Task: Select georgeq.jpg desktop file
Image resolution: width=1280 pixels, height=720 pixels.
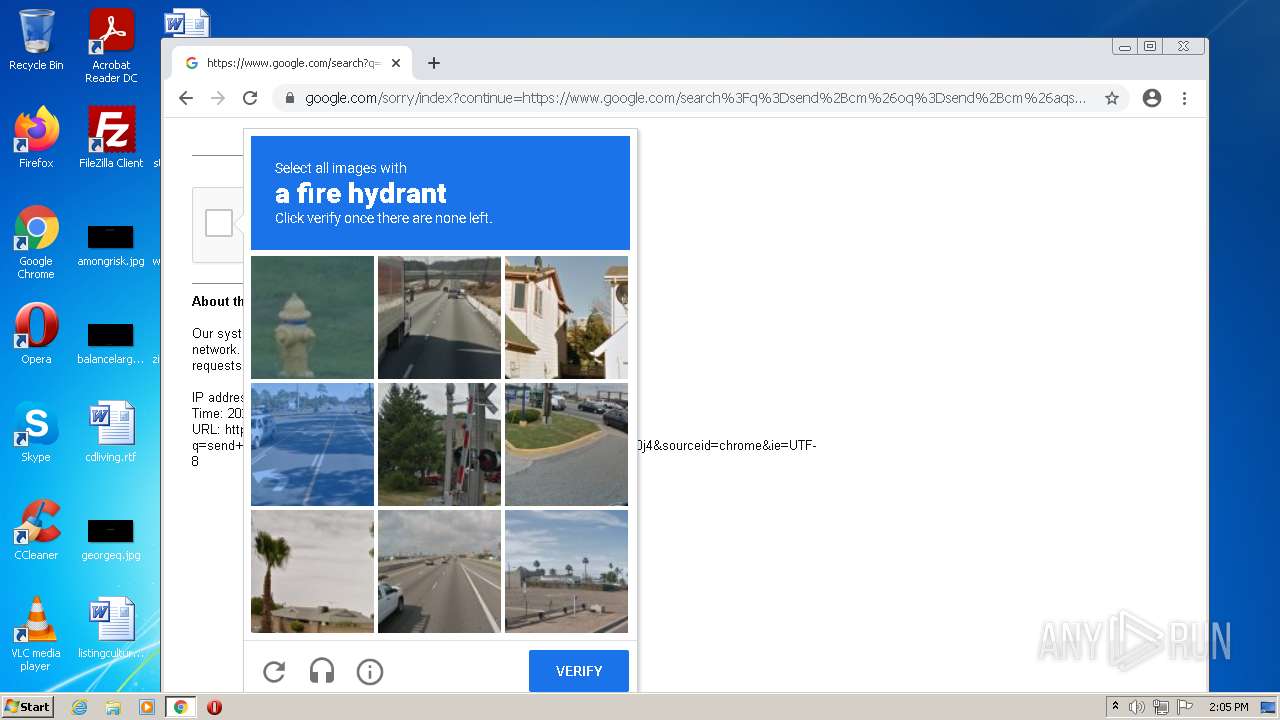Action: point(111,538)
